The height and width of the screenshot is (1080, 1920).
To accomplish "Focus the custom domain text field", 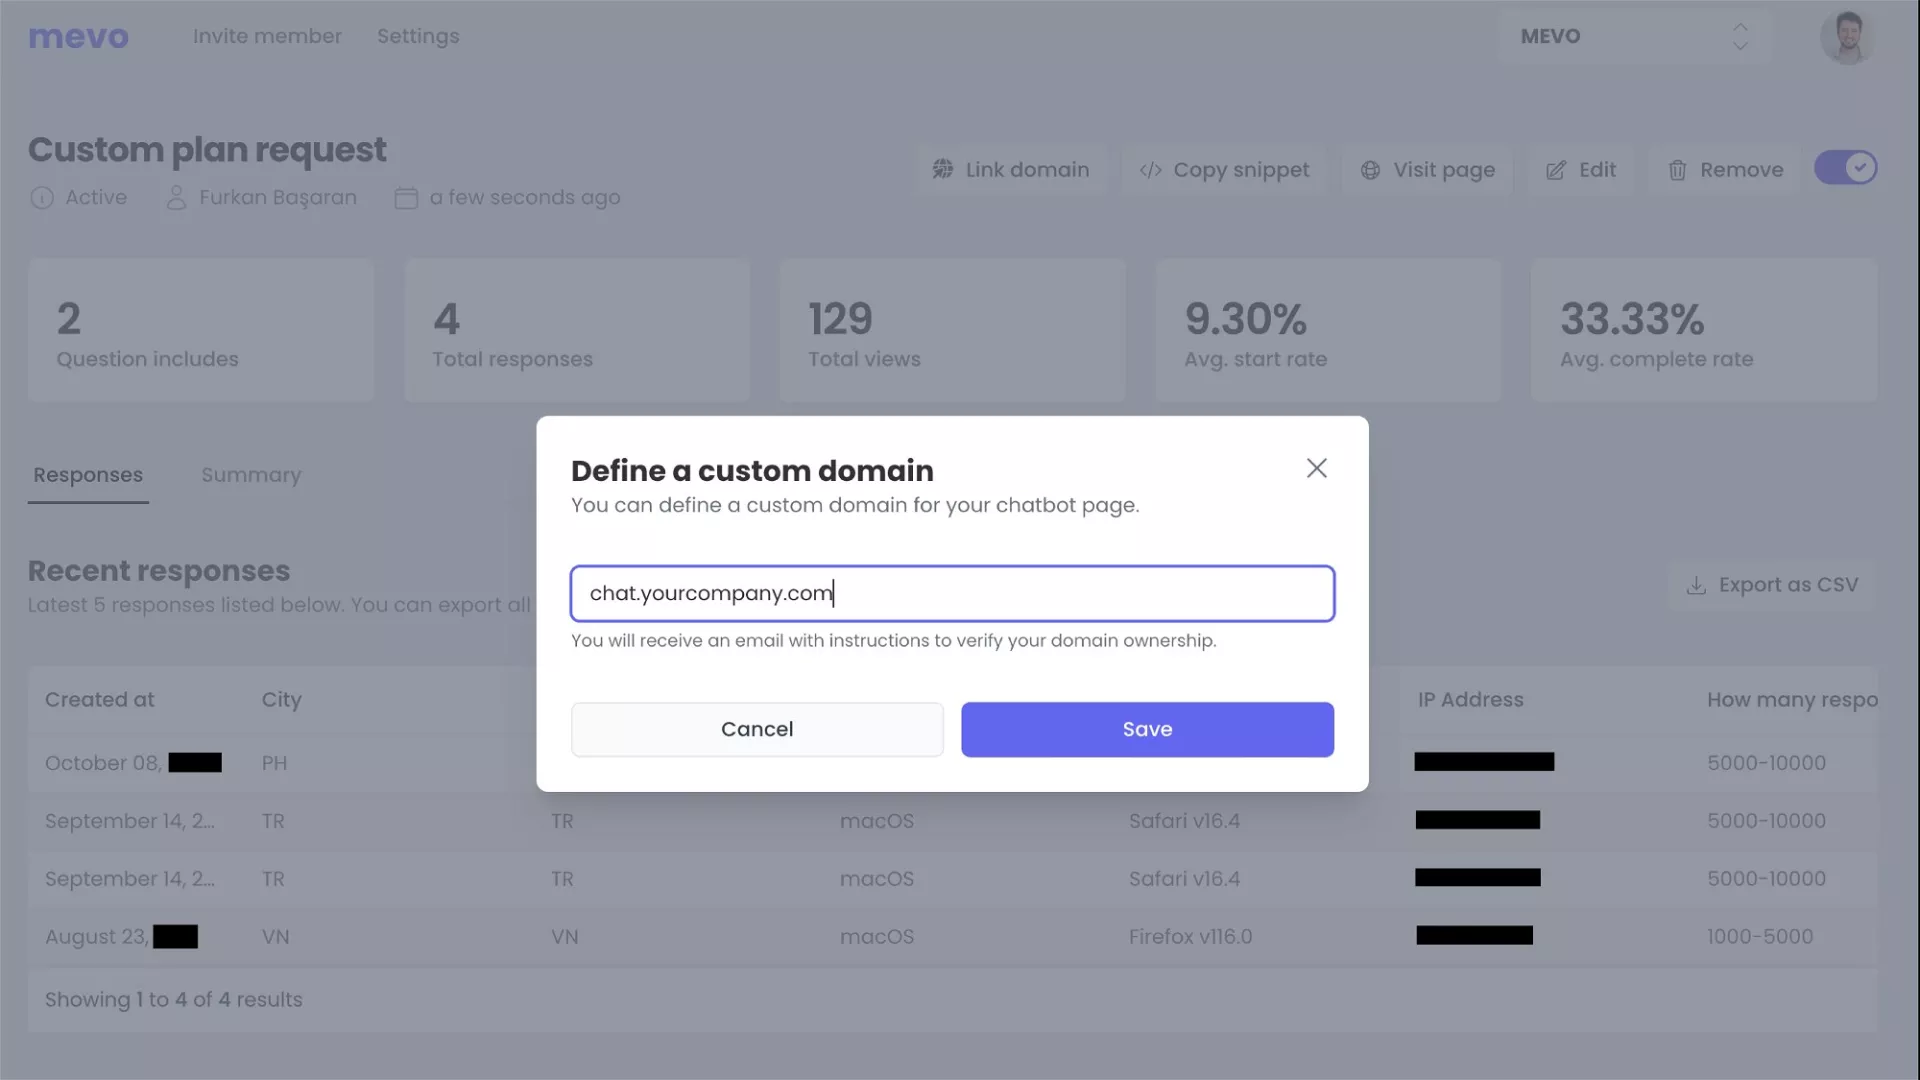I will coord(952,594).
